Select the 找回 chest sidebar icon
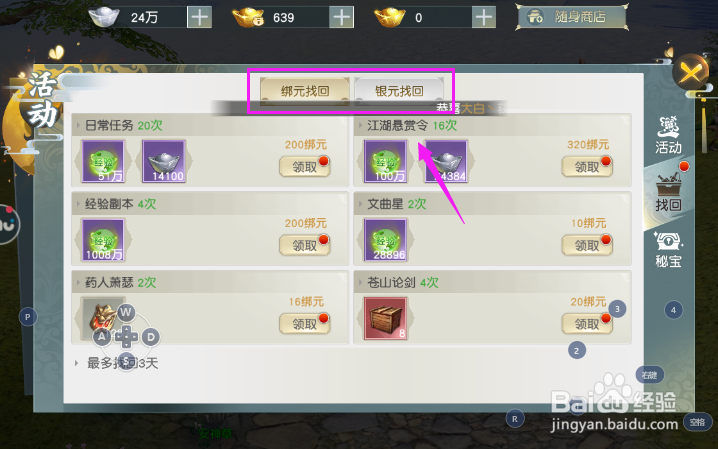 pyautogui.click(x=668, y=193)
